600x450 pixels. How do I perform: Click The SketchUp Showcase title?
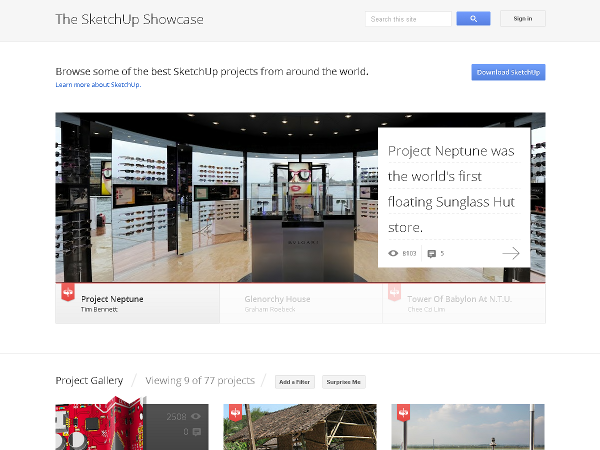point(129,19)
